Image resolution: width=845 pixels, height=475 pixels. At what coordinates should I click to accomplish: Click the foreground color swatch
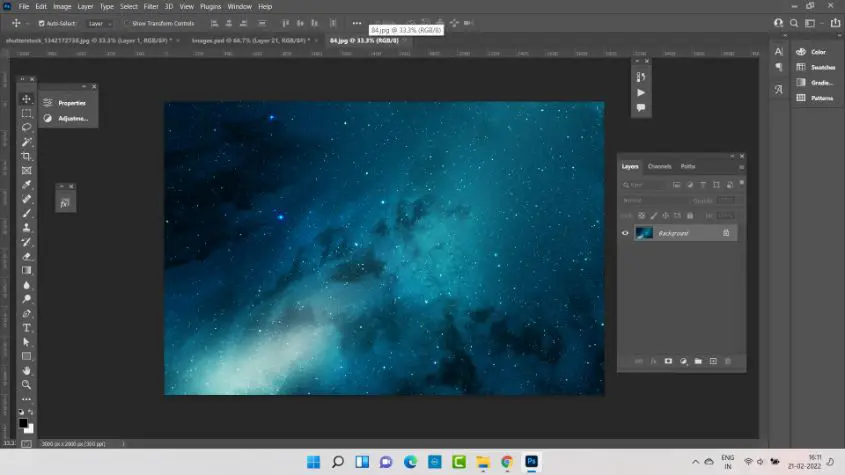pos(23,422)
